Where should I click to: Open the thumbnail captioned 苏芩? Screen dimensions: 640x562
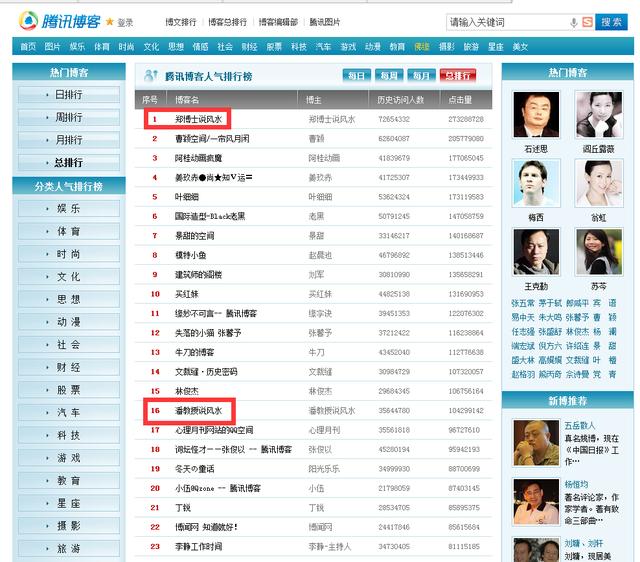coord(599,251)
